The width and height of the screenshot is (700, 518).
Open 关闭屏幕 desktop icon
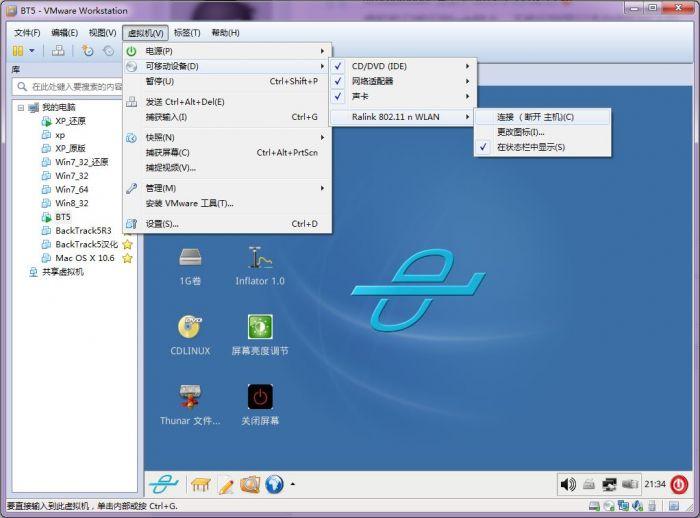[260, 405]
